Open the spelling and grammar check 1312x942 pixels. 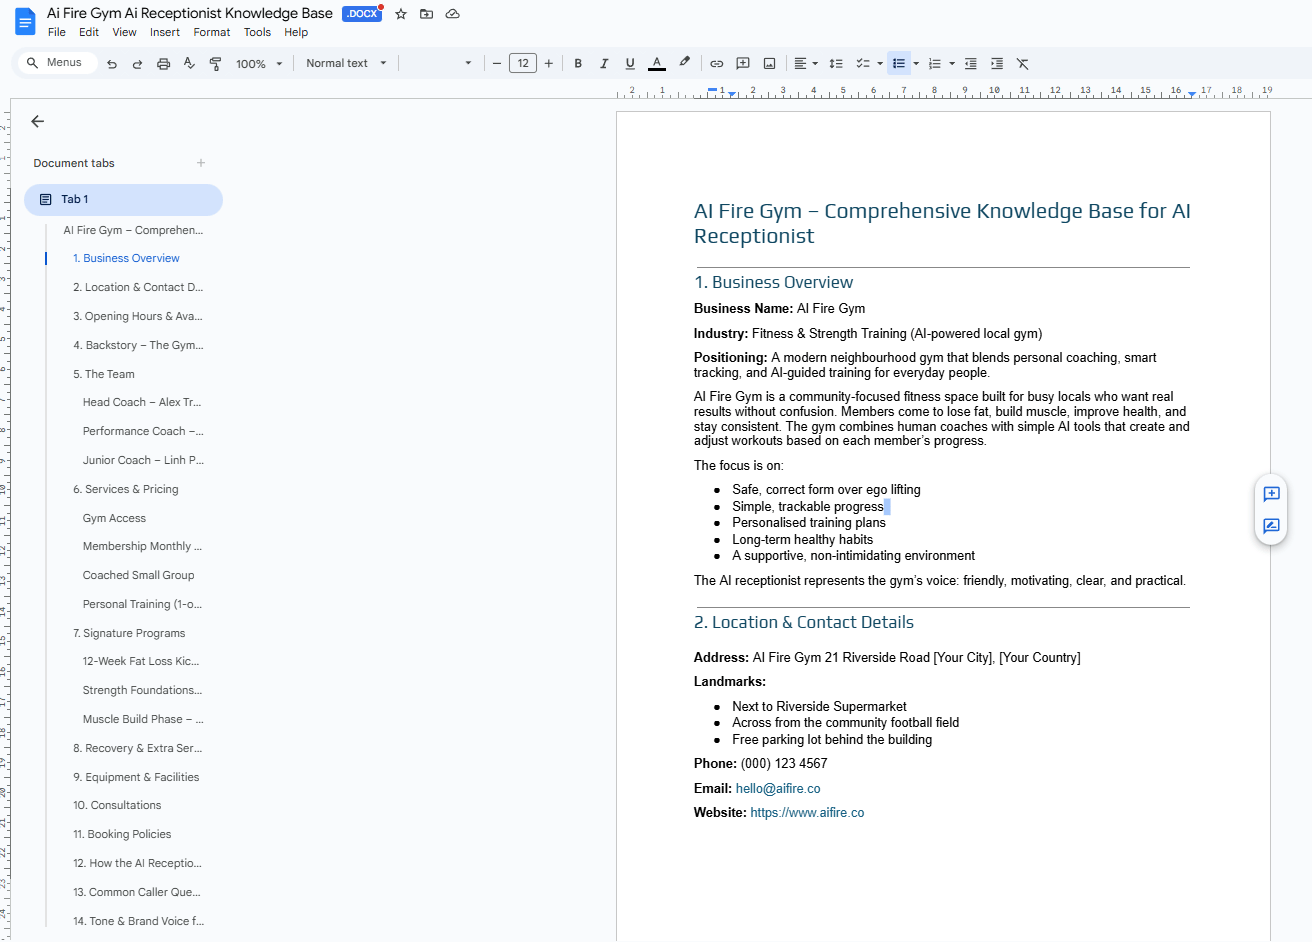click(x=189, y=63)
